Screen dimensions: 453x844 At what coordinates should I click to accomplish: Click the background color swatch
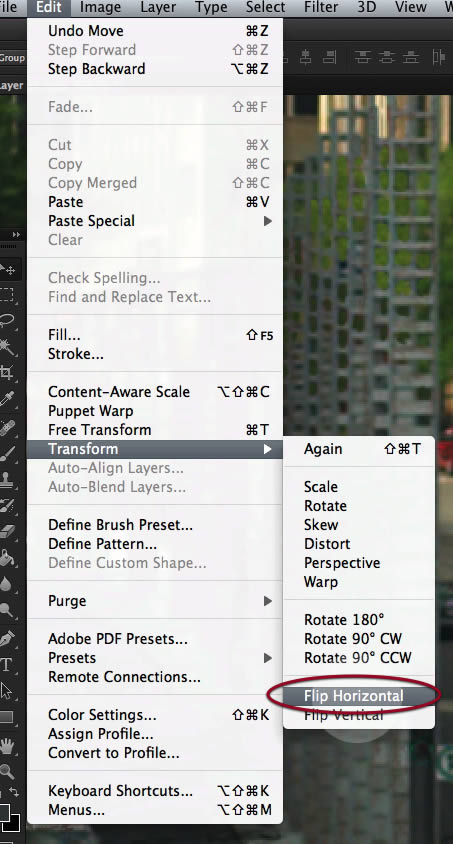click(x=13, y=821)
